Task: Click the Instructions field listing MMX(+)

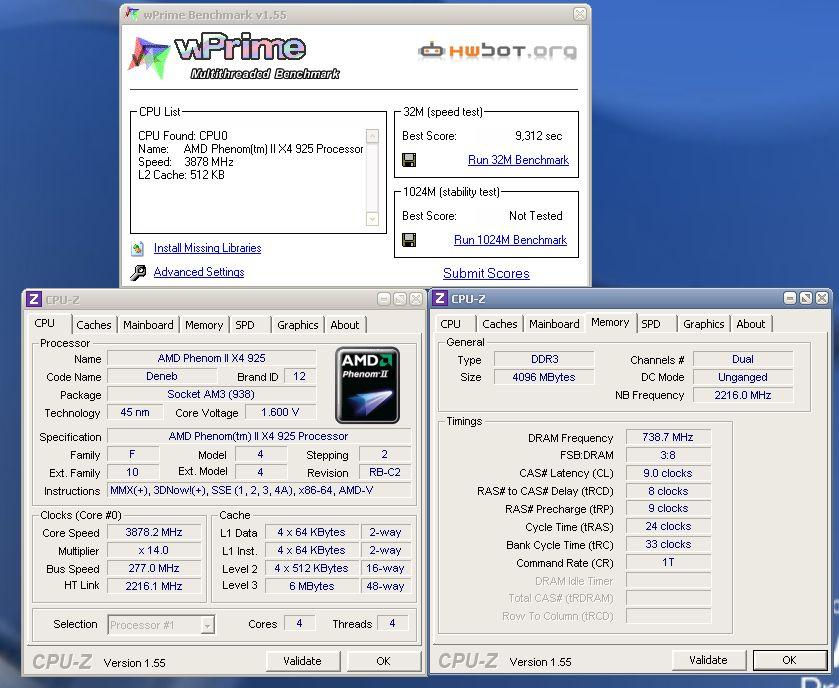Action: click(x=259, y=491)
